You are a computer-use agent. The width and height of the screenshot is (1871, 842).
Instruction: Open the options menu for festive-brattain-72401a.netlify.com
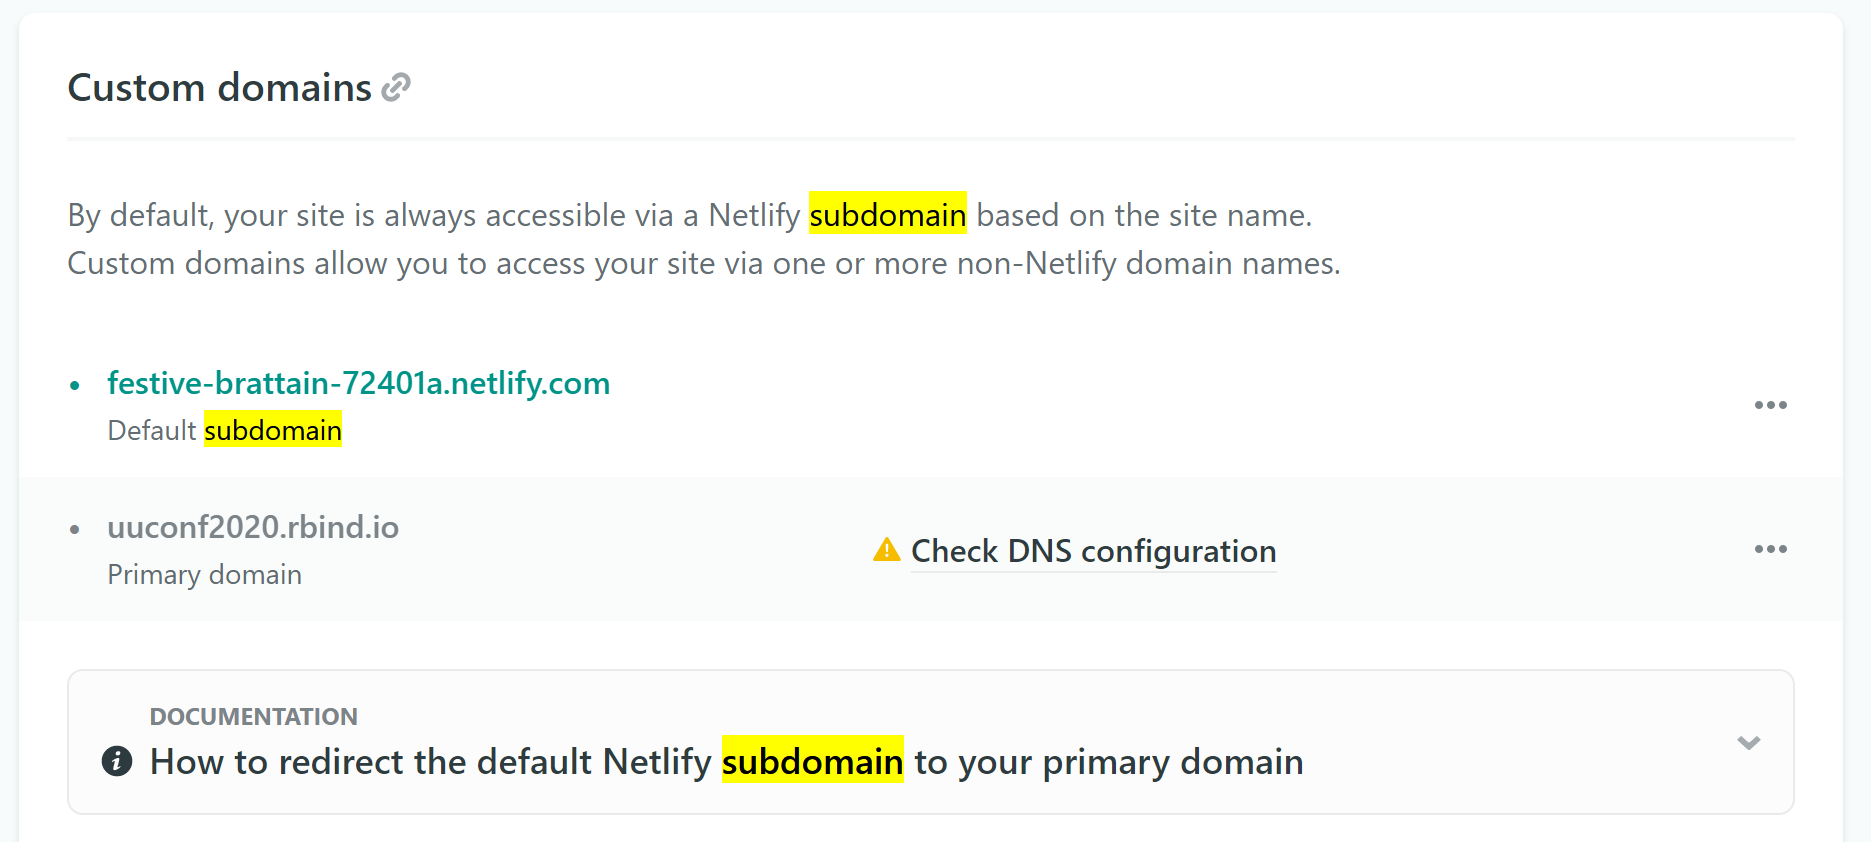point(1771,405)
